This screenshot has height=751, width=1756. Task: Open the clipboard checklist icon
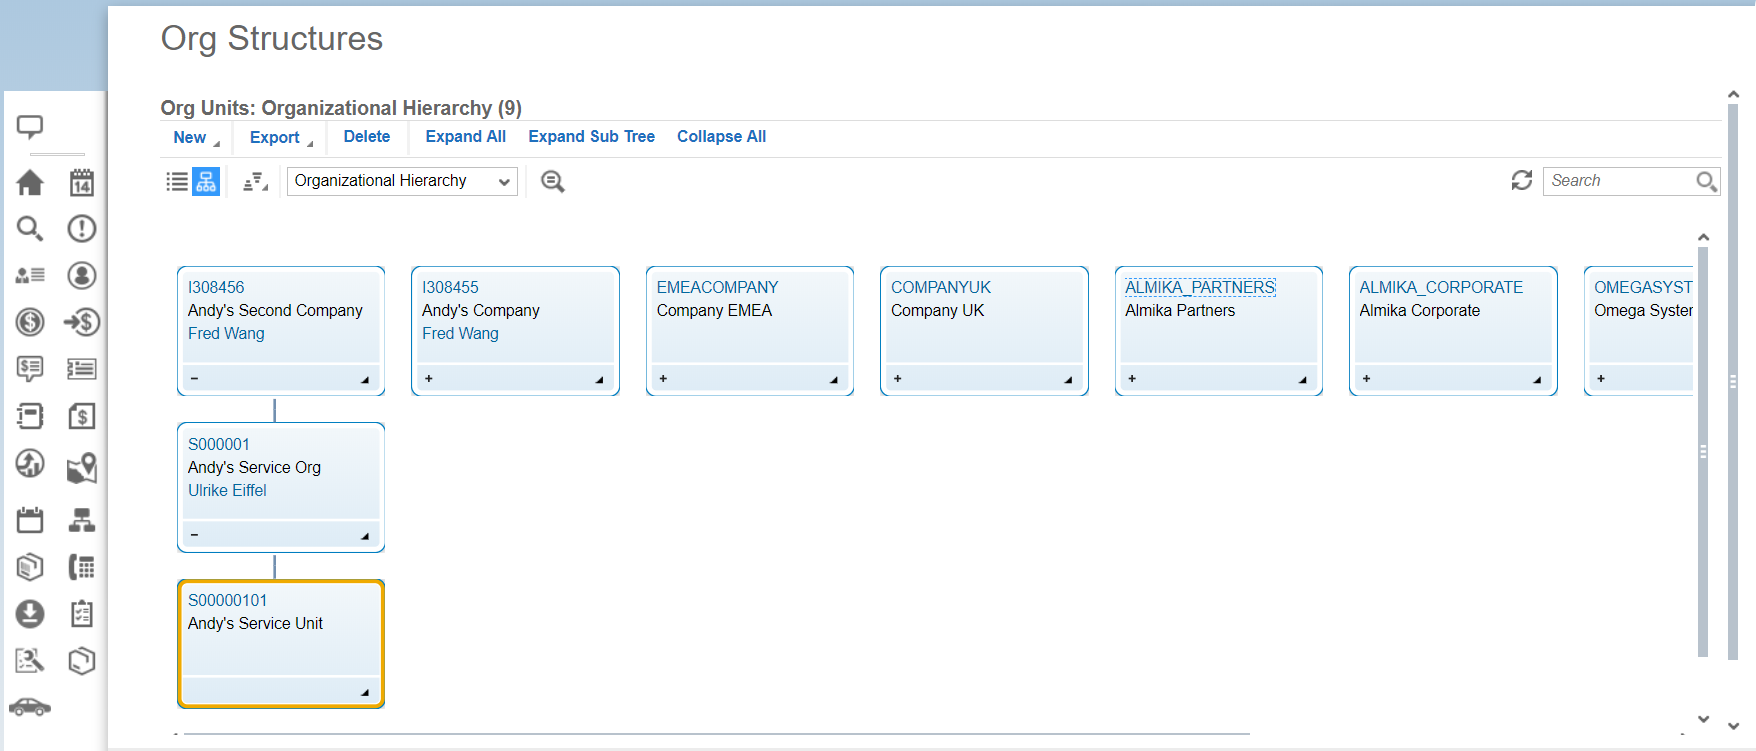(x=82, y=613)
